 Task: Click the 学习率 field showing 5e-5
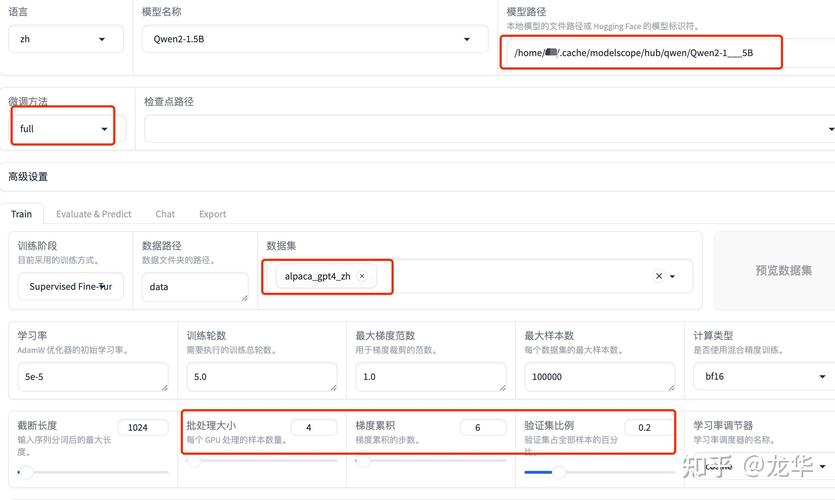pyautogui.click(x=93, y=376)
